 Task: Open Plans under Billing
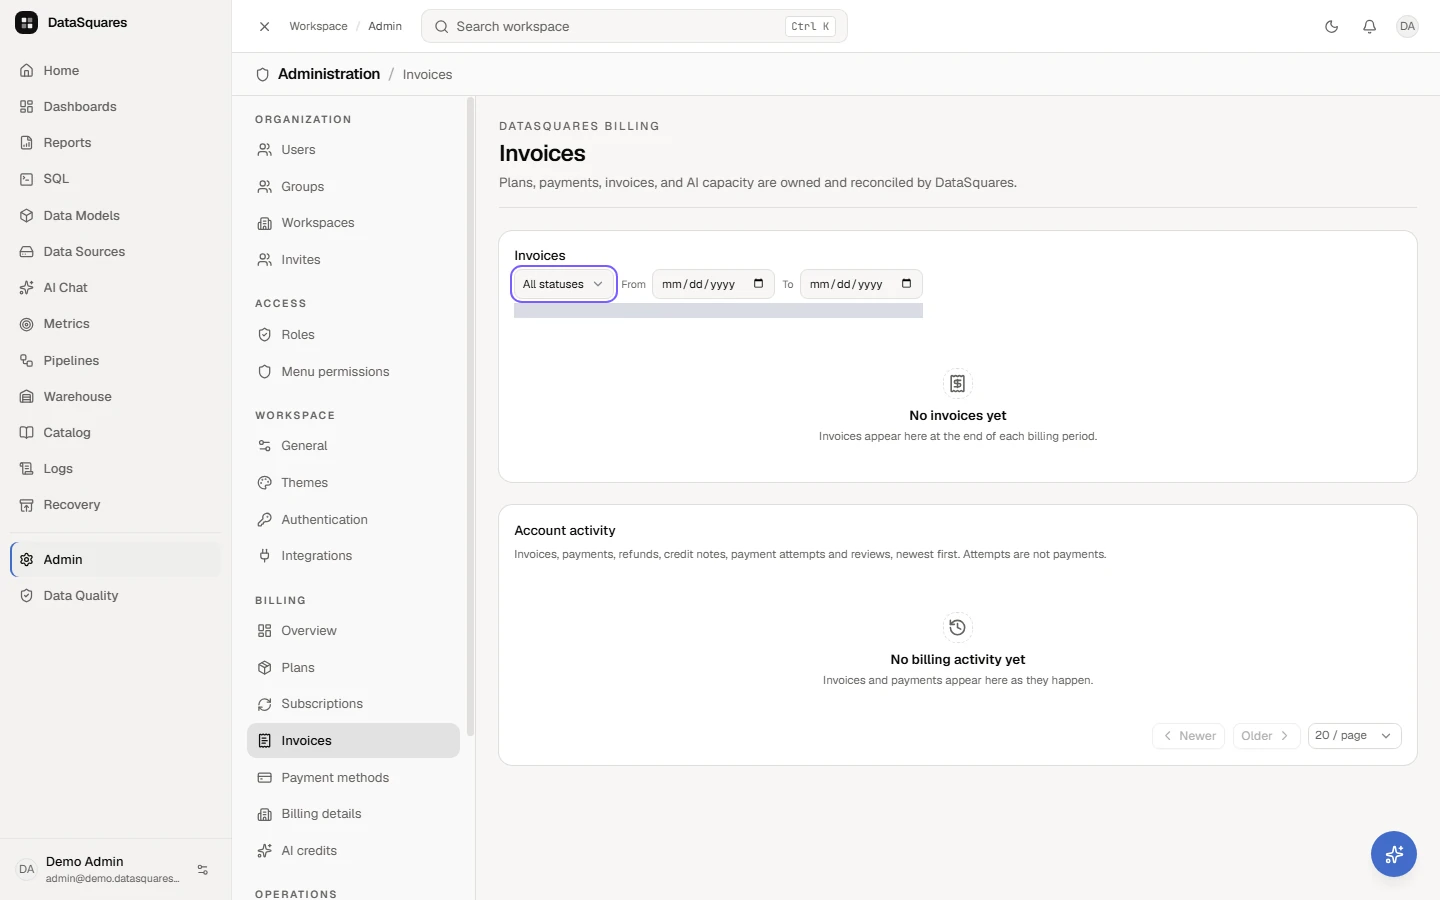353,668
